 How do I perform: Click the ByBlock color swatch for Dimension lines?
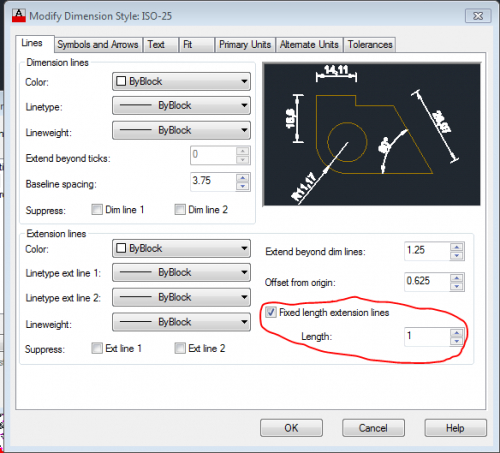coord(121,81)
